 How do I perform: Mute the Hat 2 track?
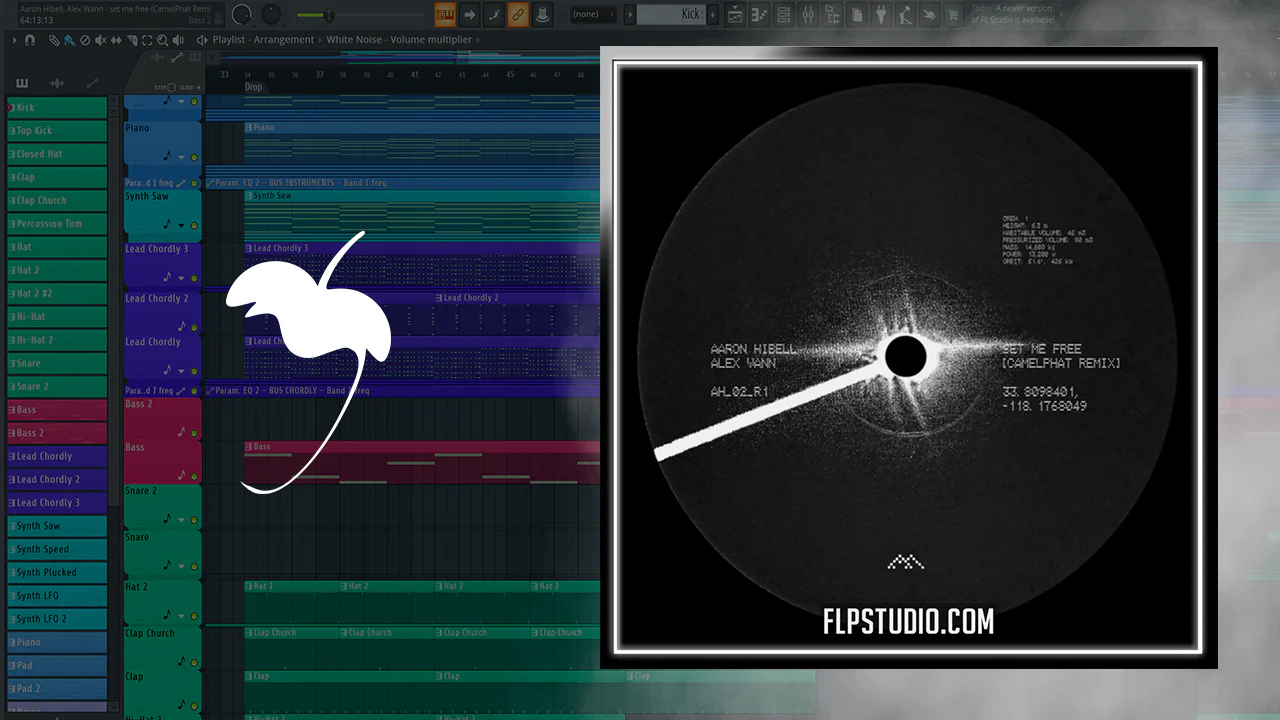click(x=194, y=616)
